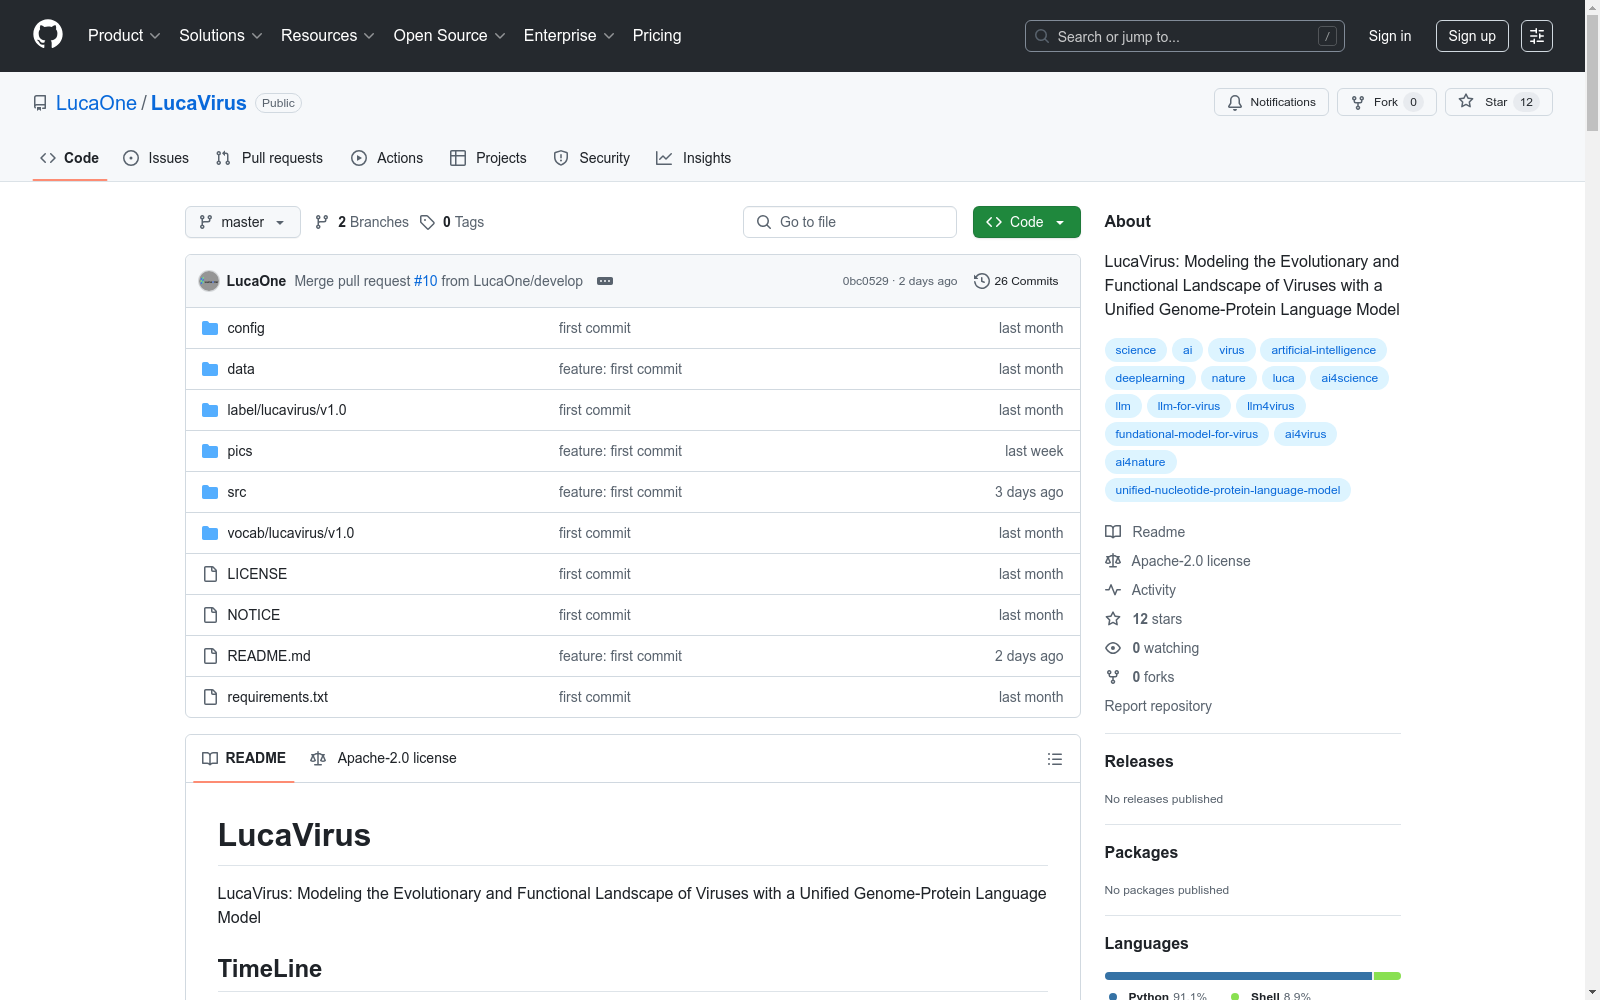Open the Security tab
This screenshot has height=1000, width=1600.
tap(592, 158)
